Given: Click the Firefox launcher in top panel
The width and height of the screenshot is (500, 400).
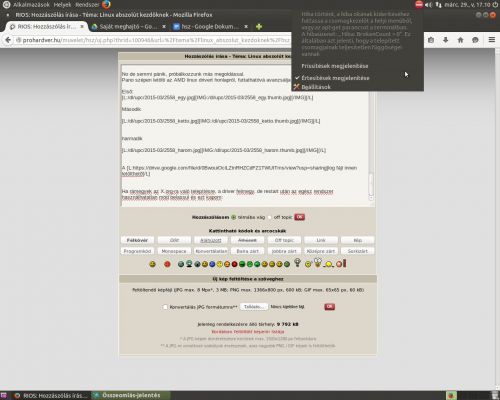Looking at the screenshot, I should click(106, 4).
